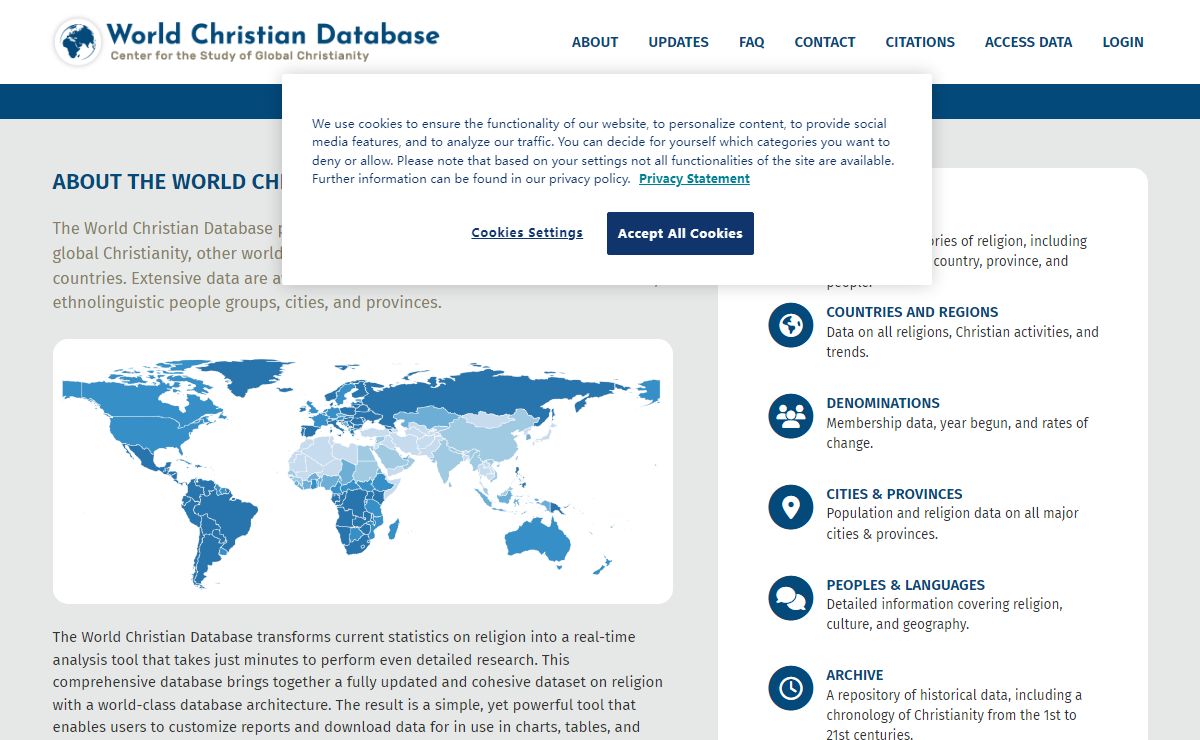Open the Privacy Statement link

click(694, 179)
